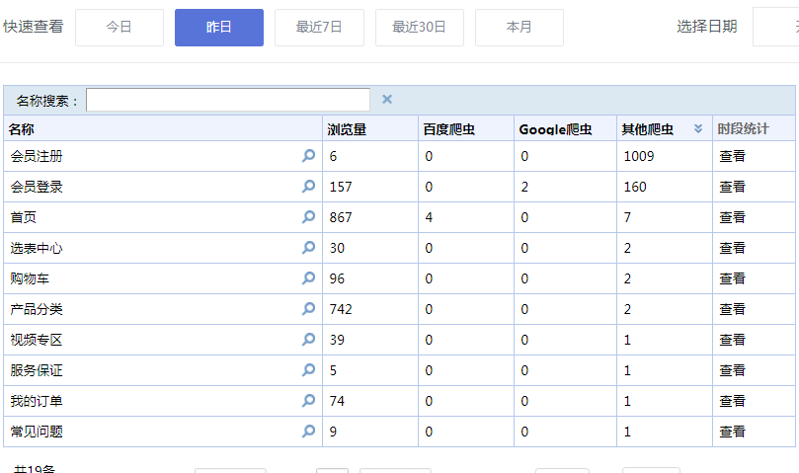This screenshot has height=473, width=799.
Task: Open the 选择日期 date field
Action: click(776, 27)
